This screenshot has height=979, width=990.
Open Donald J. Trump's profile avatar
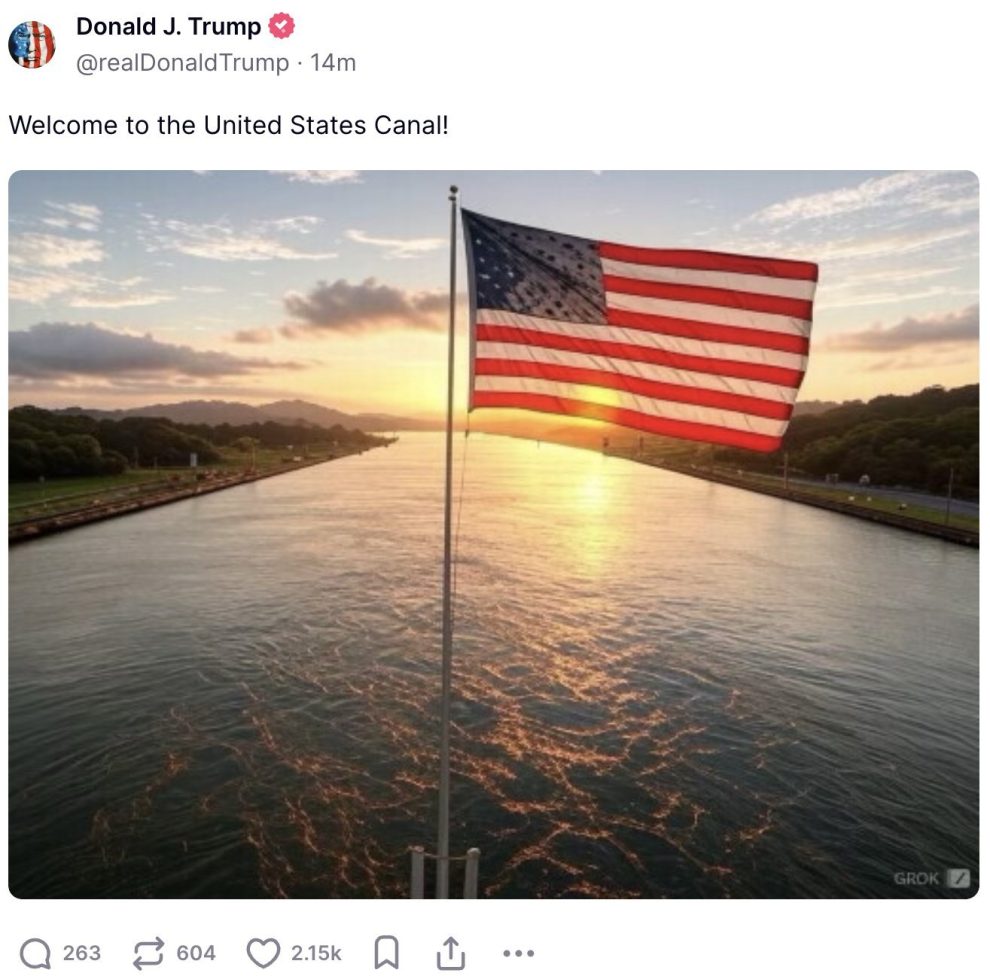[32, 45]
